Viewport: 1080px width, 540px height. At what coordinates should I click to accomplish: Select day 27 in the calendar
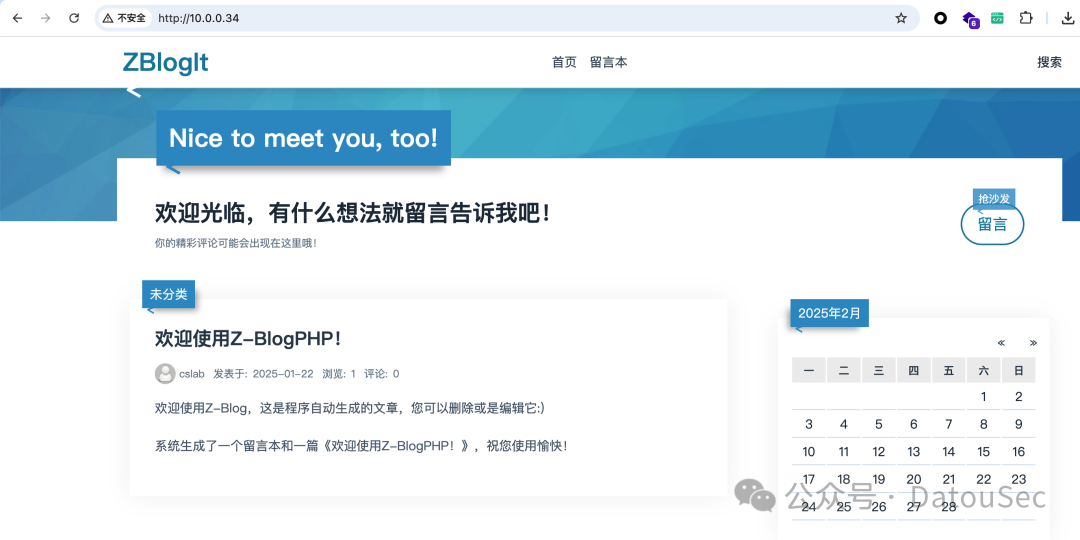pos(914,507)
